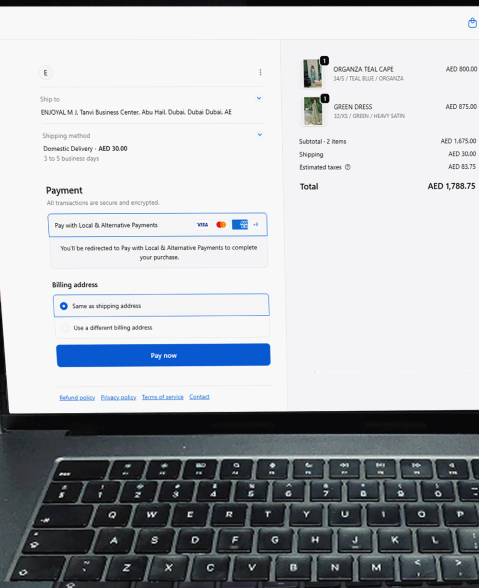Click the total AED 1,788.75 amount
The width and height of the screenshot is (479, 588).
[451, 186]
